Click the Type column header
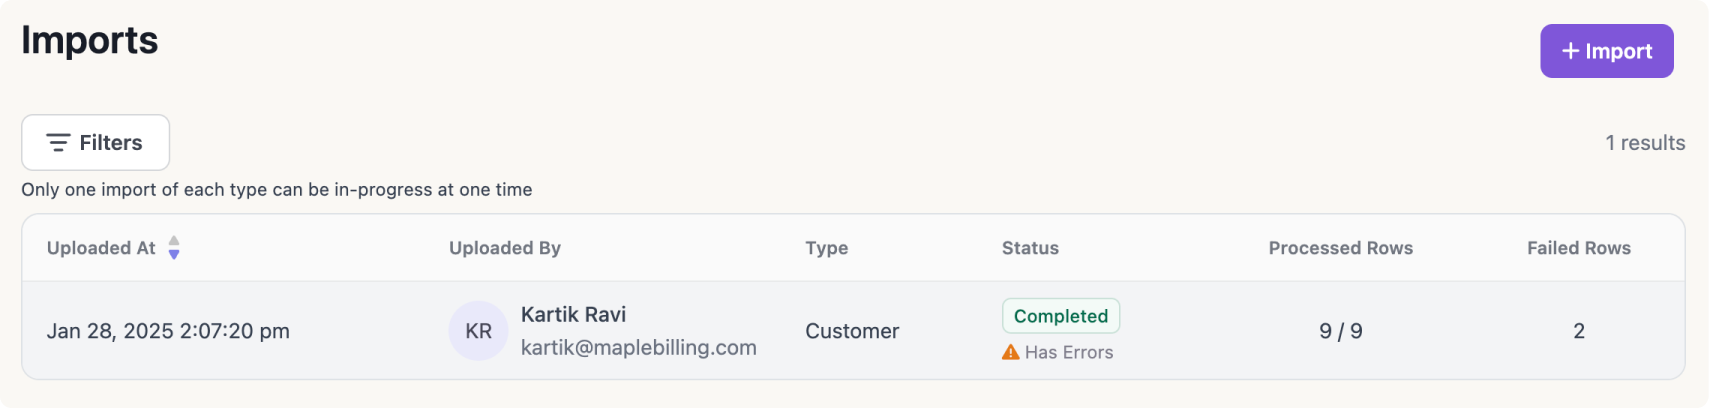1709x408 pixels. (x=827, y=248)
